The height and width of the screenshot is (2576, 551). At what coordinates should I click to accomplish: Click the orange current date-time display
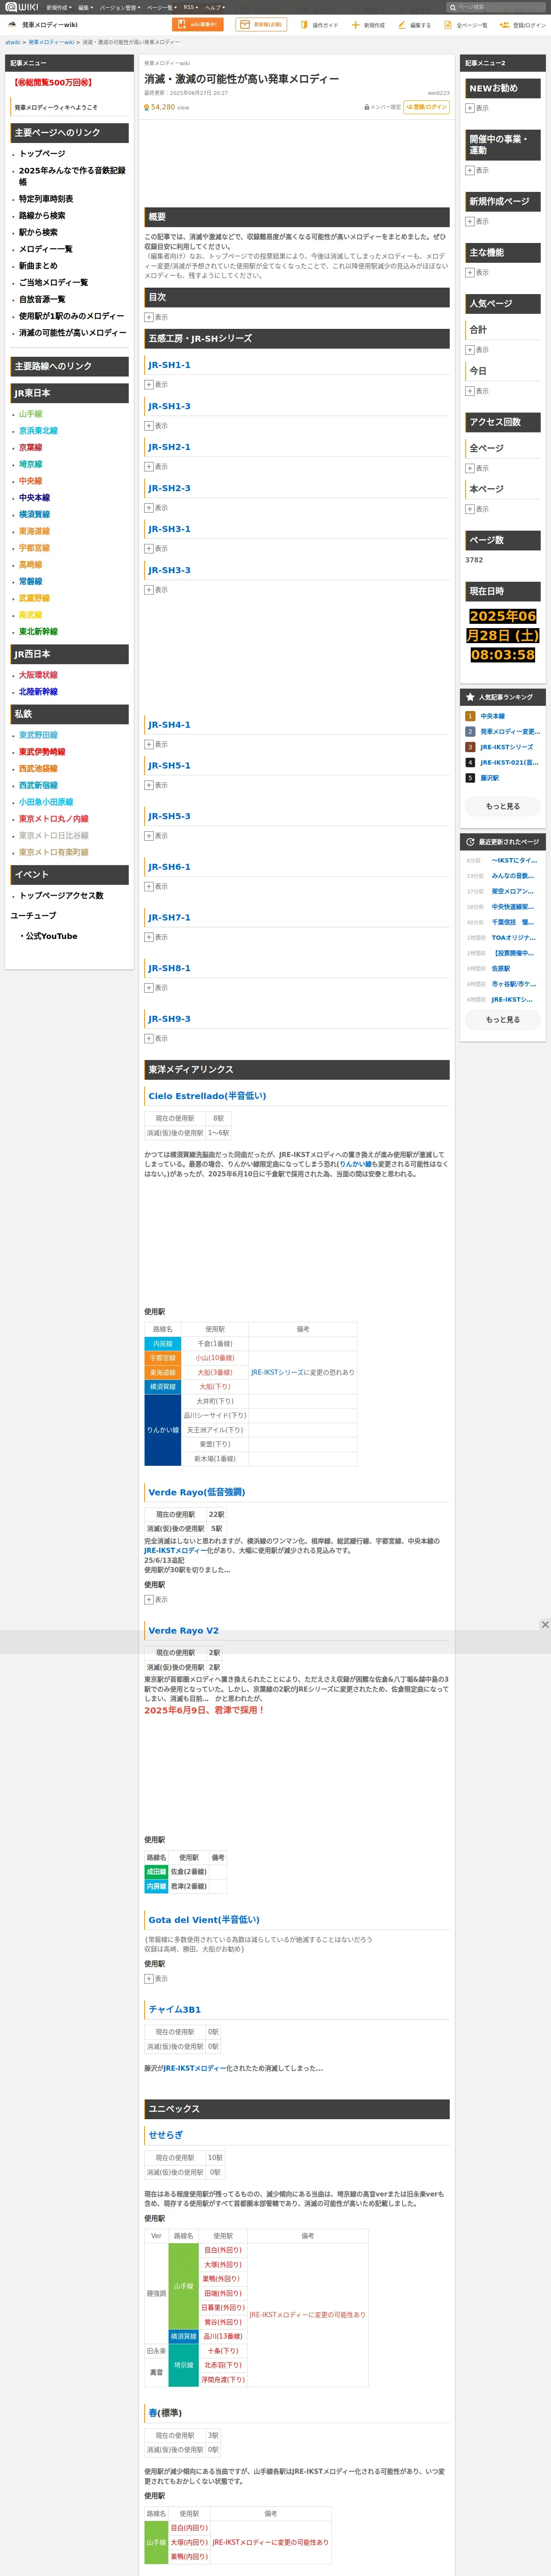click(x=503, y=636)
